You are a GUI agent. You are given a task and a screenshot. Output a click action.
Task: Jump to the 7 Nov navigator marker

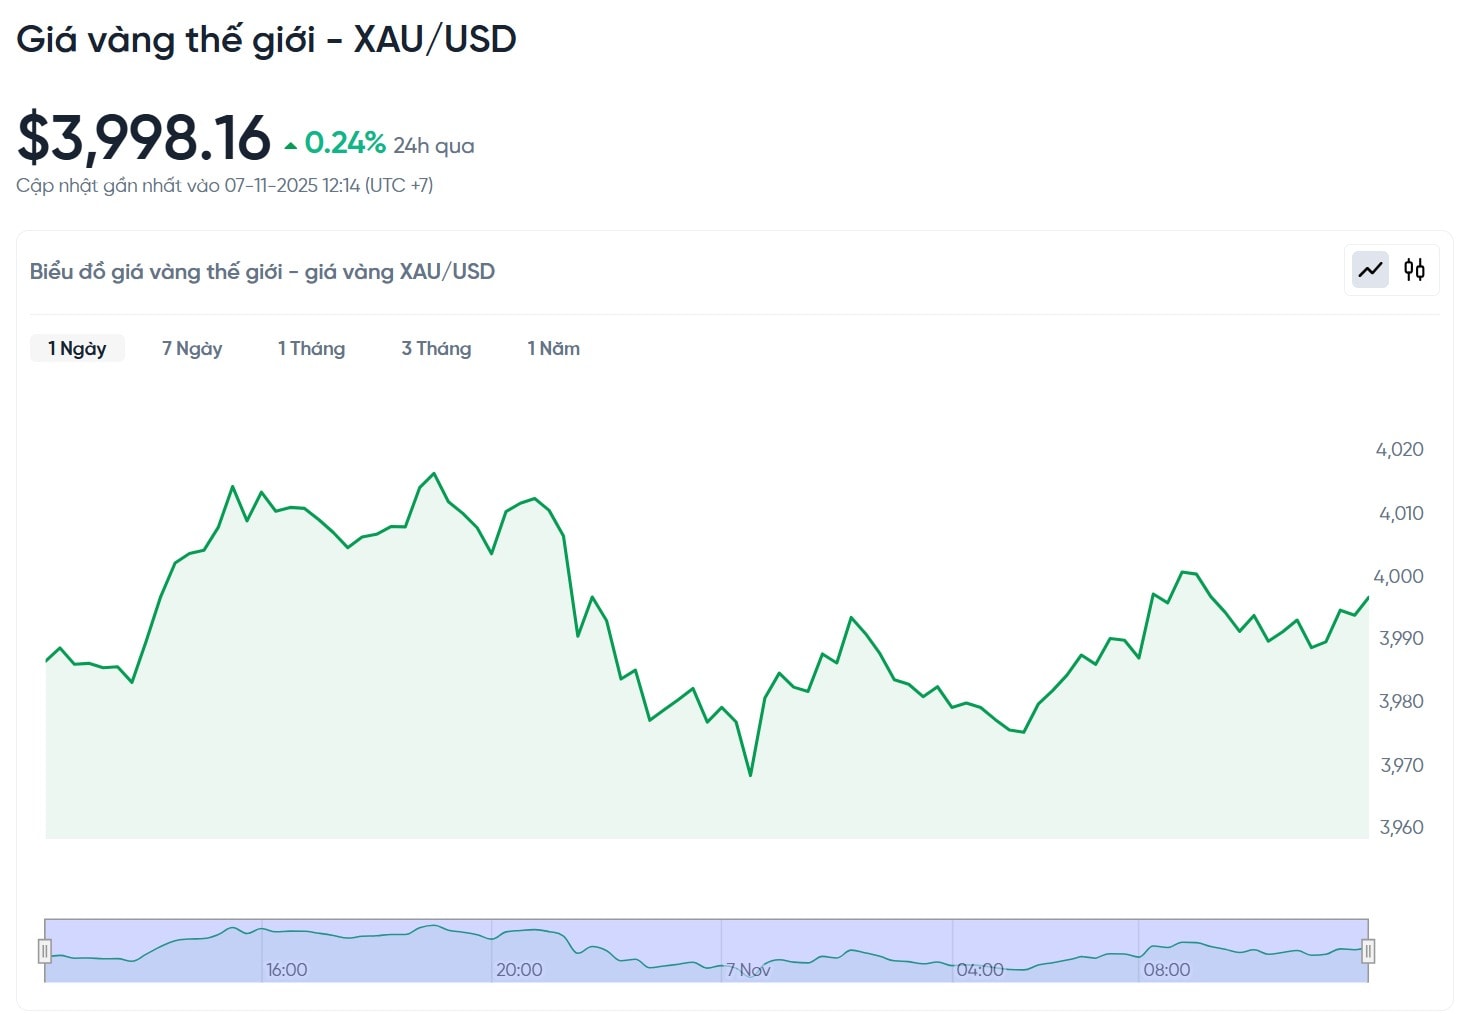[748, 969]
